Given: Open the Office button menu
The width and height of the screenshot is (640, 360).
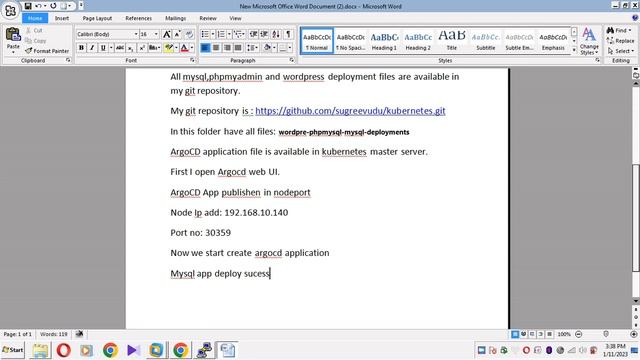Looking at the screenshot, I should (x=10, y=10).
